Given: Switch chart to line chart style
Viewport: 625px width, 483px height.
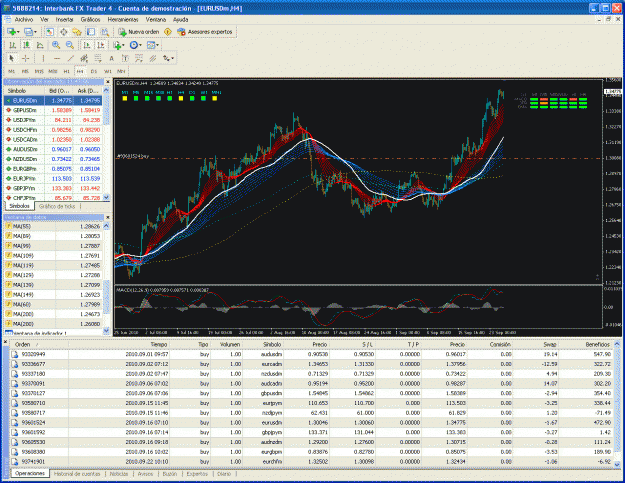Looking at the screenshot, I should click(40, 45).
